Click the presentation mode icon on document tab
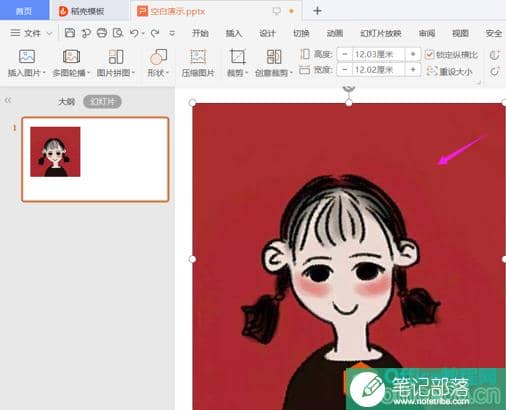Image resolution: width=506 pixels, height=410 pixels. (x=276, y=11)
